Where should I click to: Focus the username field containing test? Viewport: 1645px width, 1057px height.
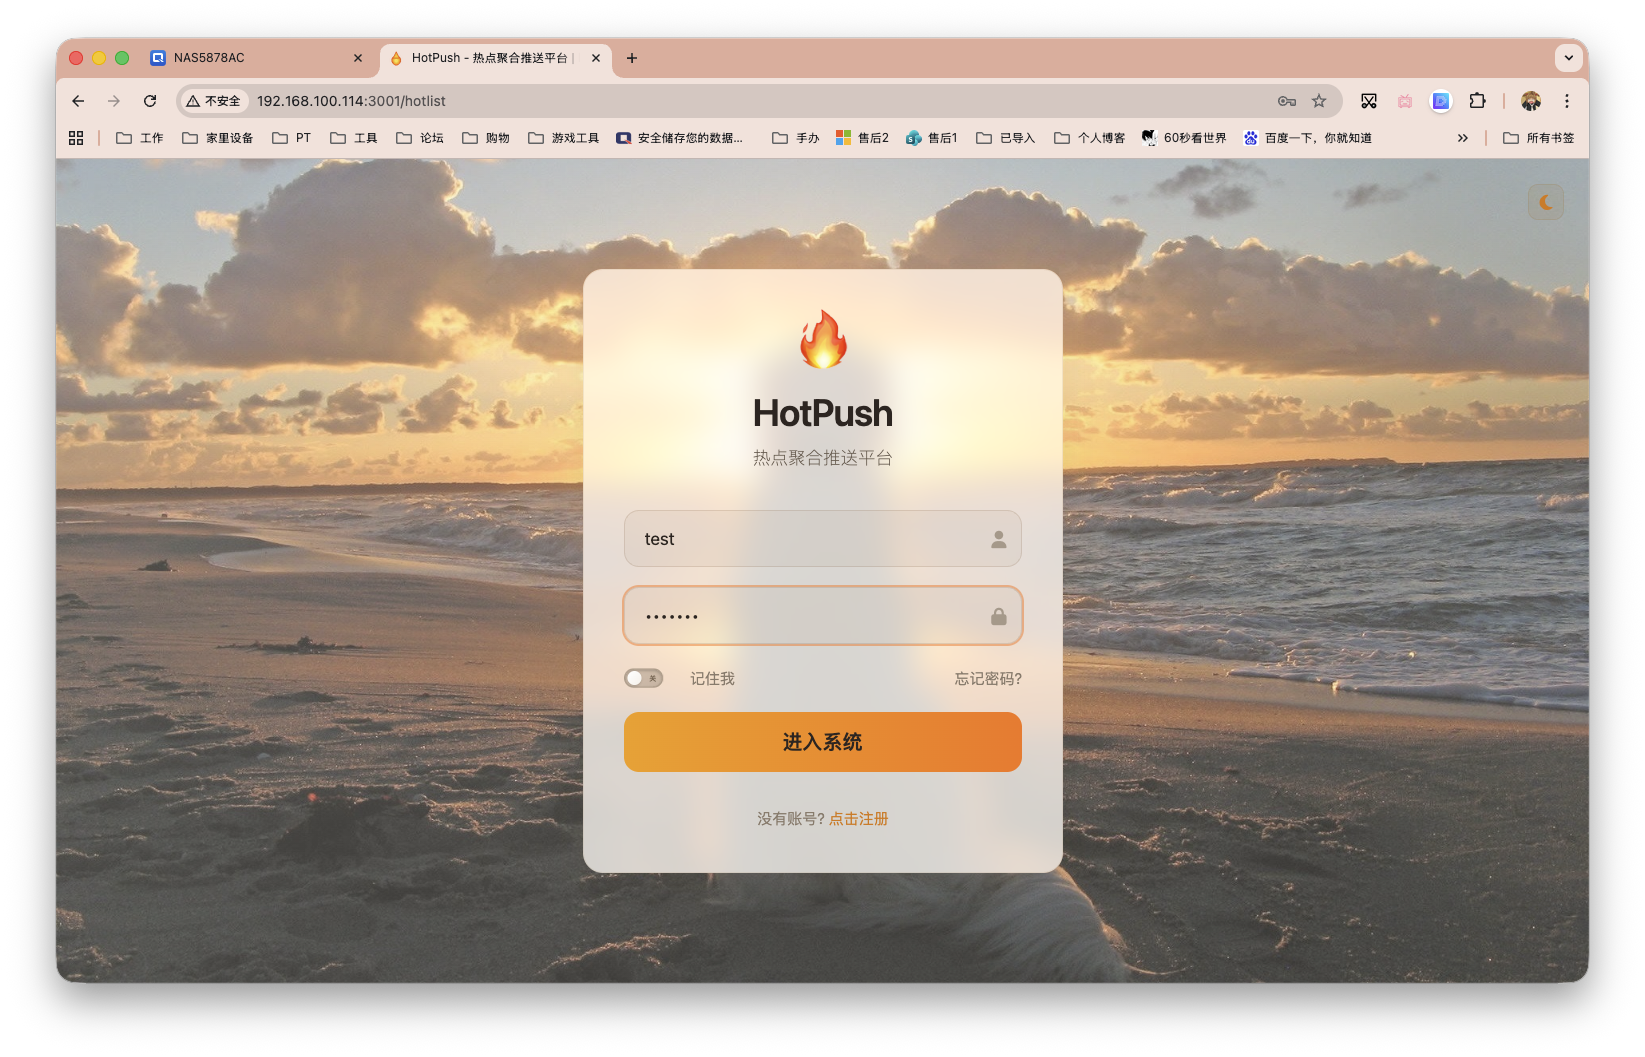[823, 539]
